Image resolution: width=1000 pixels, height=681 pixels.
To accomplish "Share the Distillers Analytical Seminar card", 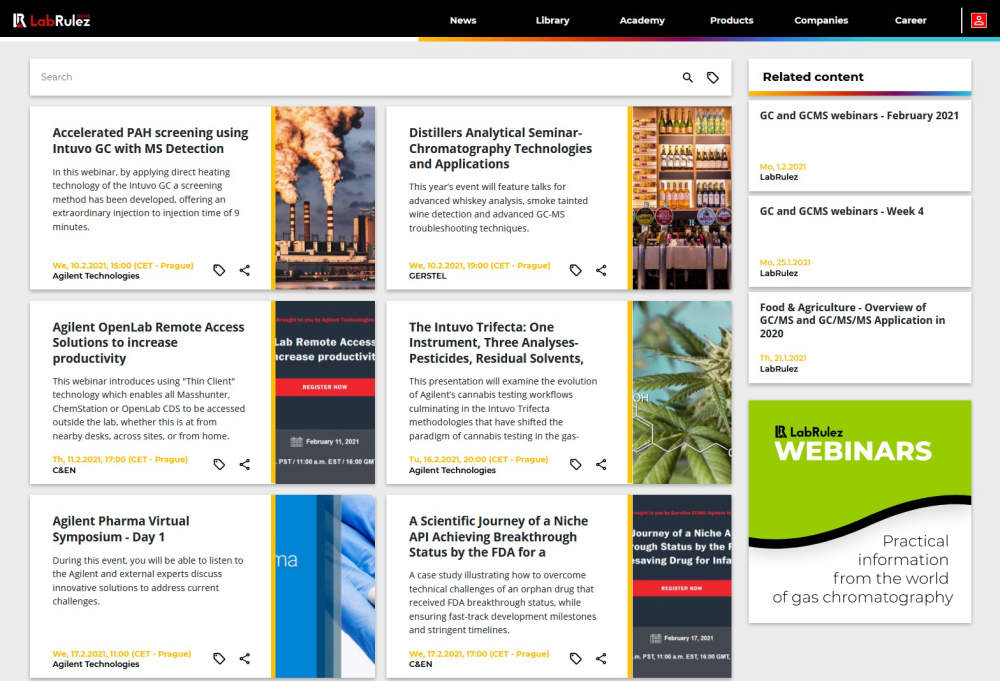I will (x=601, y=270).
